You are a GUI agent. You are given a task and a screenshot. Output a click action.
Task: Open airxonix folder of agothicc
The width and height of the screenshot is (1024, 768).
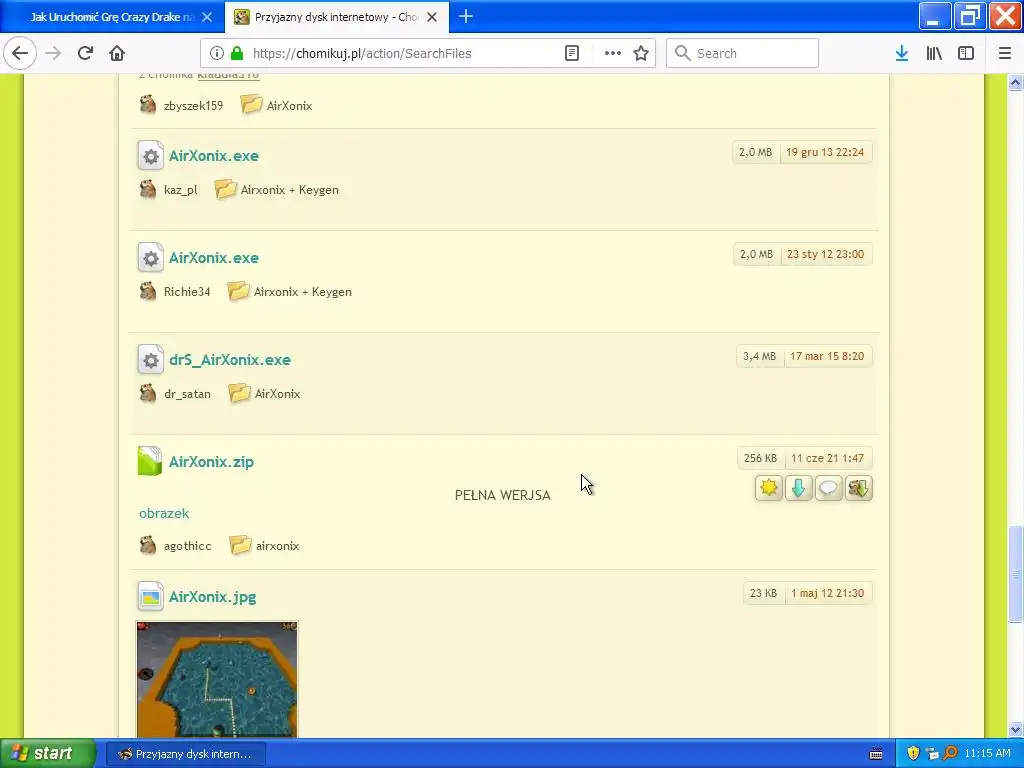coord(277,546)
